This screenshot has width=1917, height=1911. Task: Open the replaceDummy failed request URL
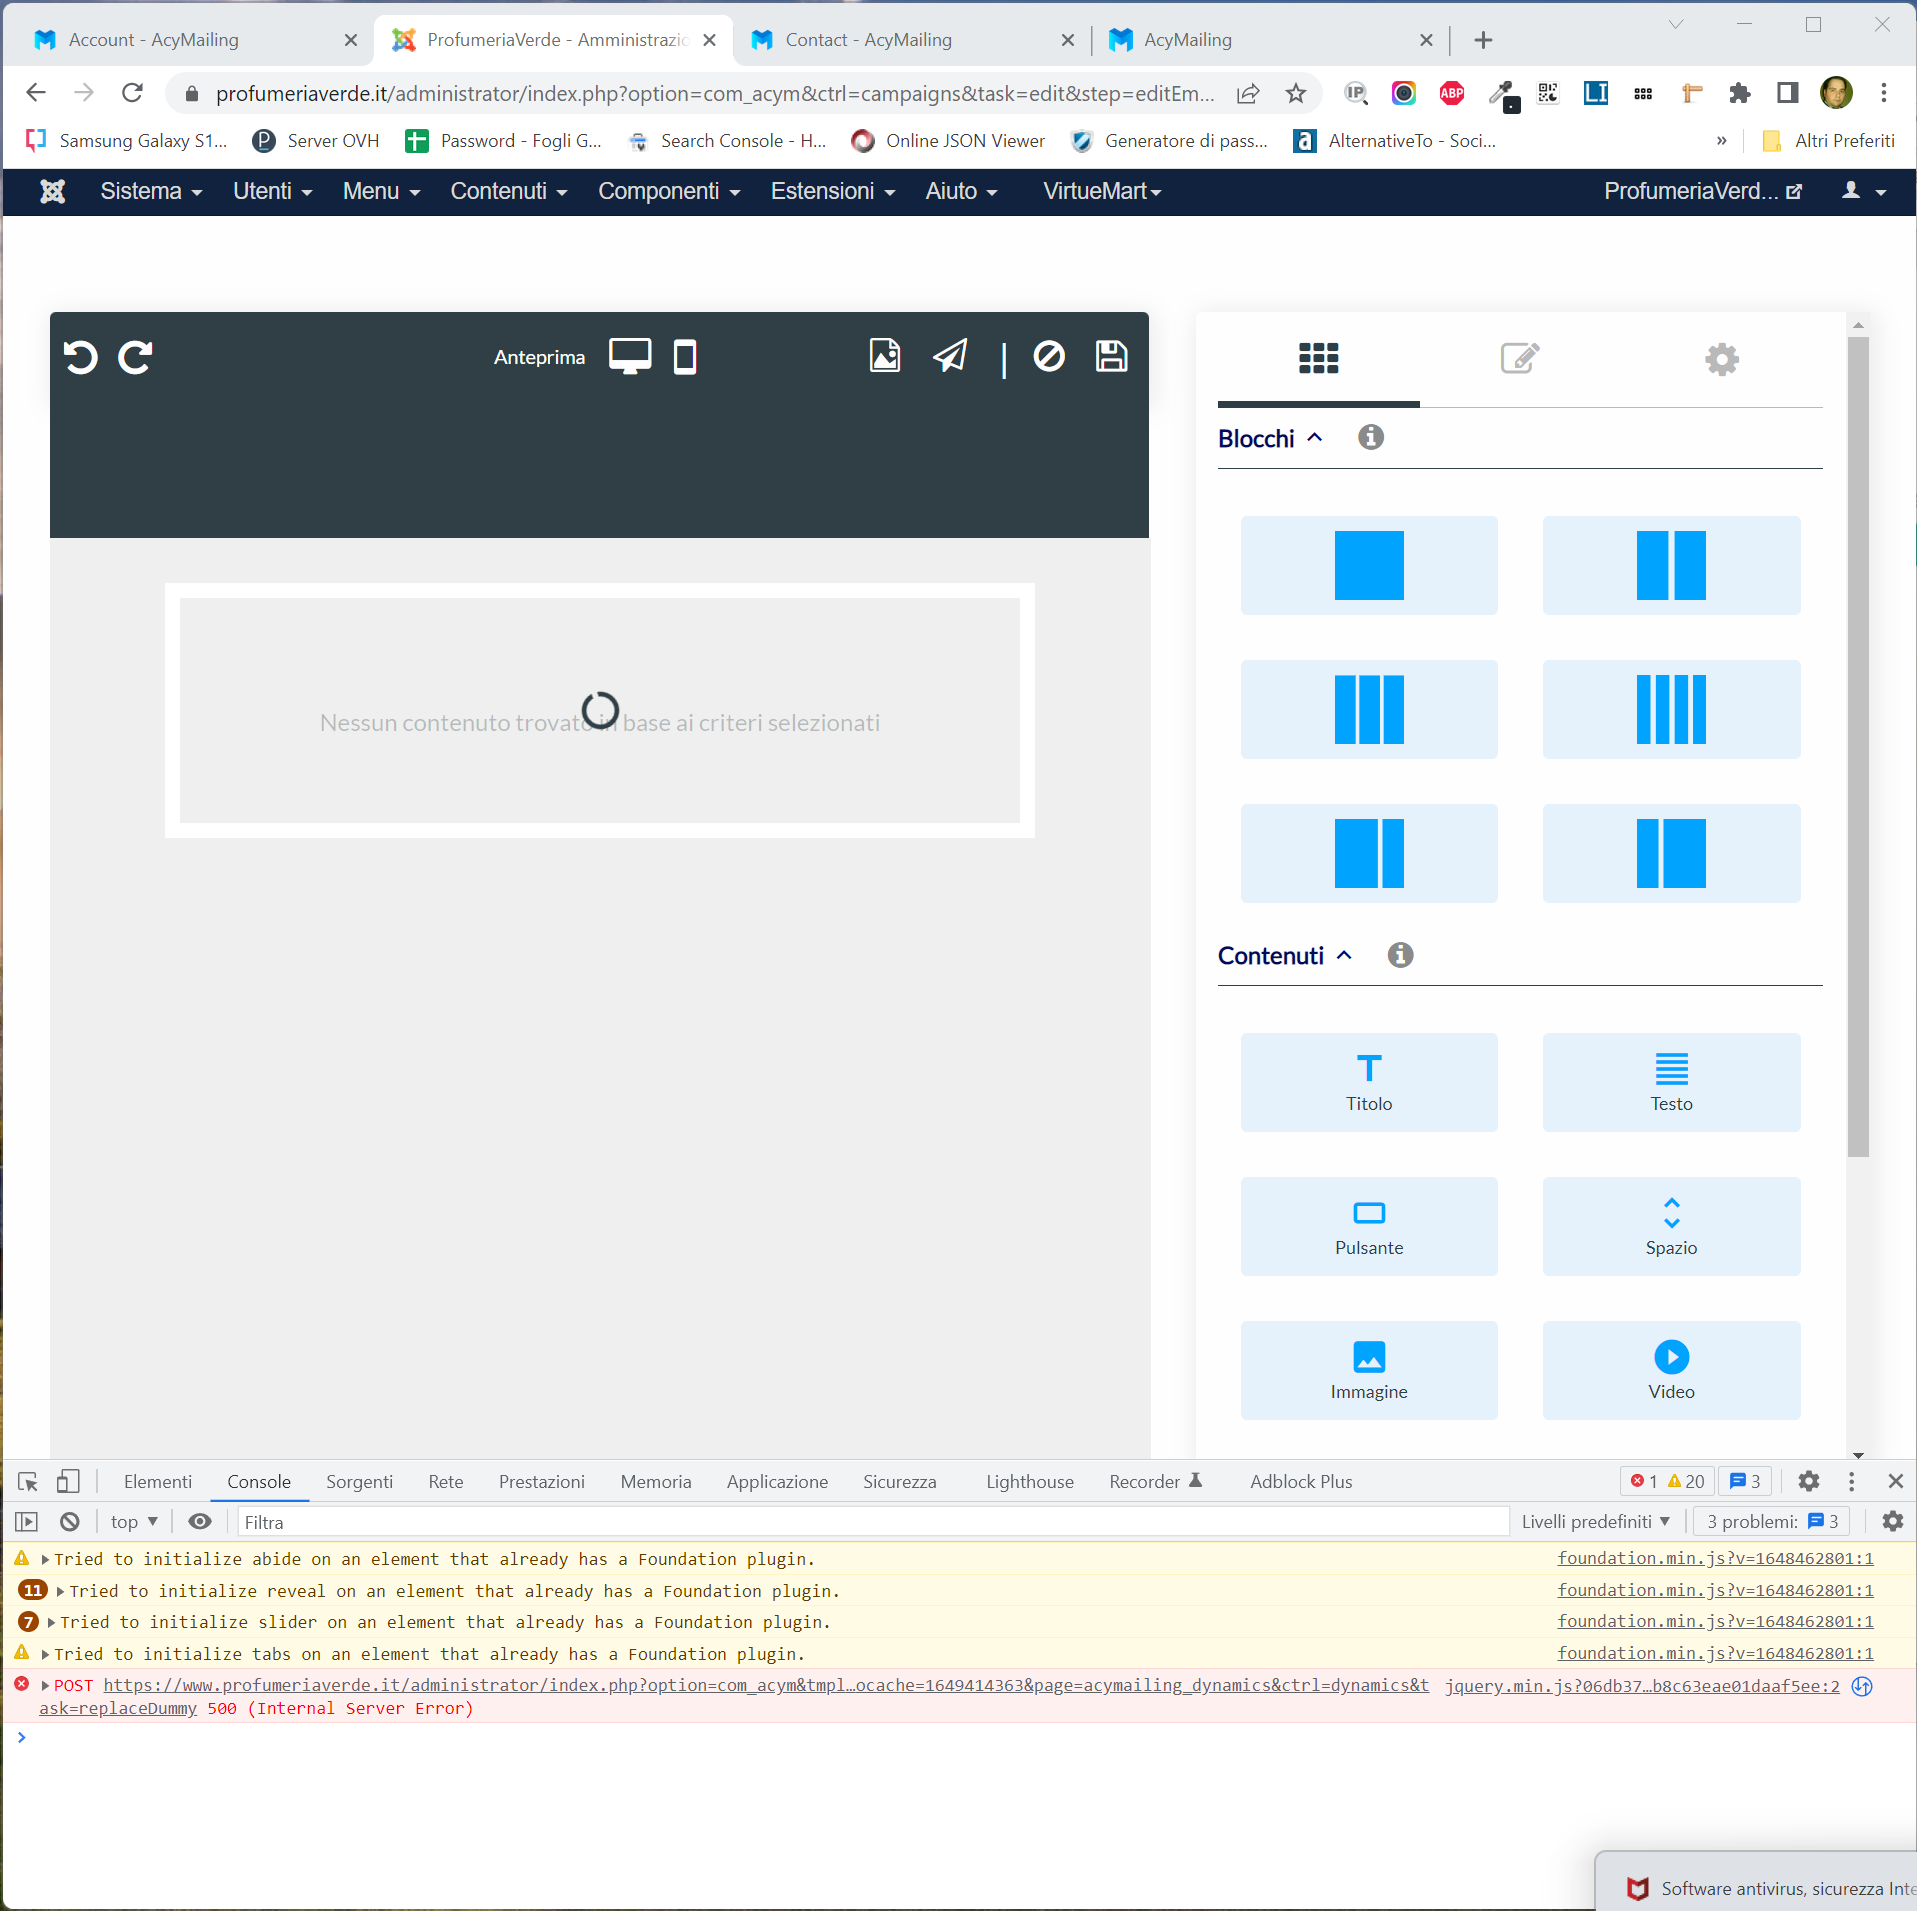[766, 1686]
